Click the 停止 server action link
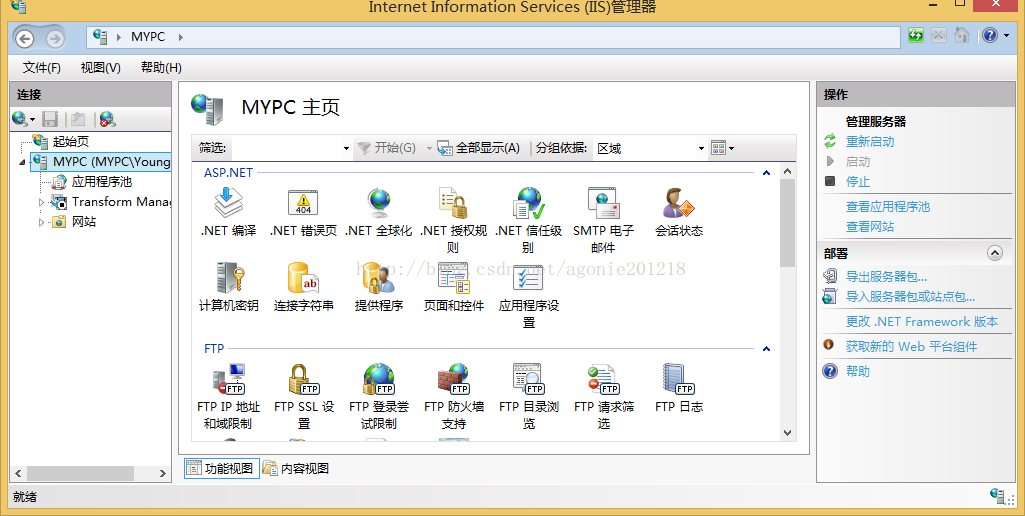The width and height of the screenshot is (1025, 516). [x=858, y=182]
